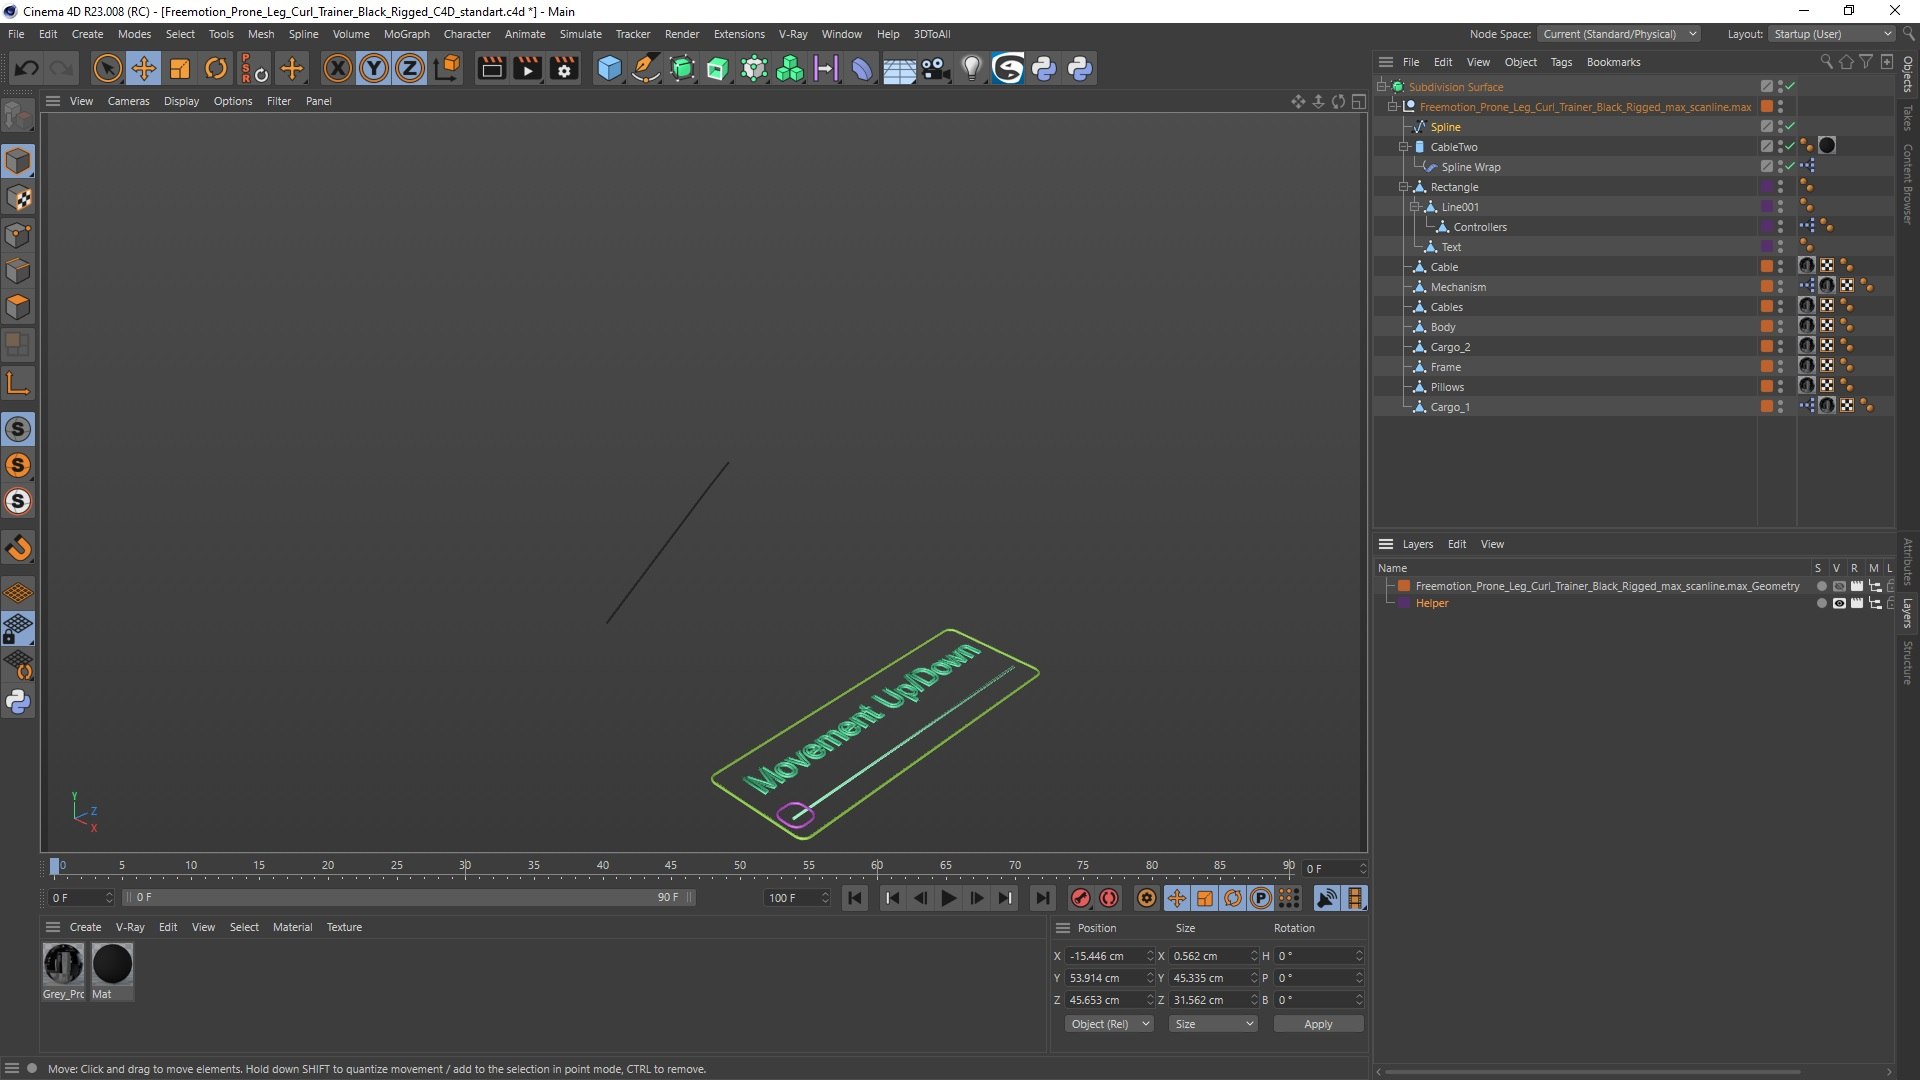Select the Mechanism object in tree
This screenshot has height=1080, width=1920.
(x=1458, y=287)
